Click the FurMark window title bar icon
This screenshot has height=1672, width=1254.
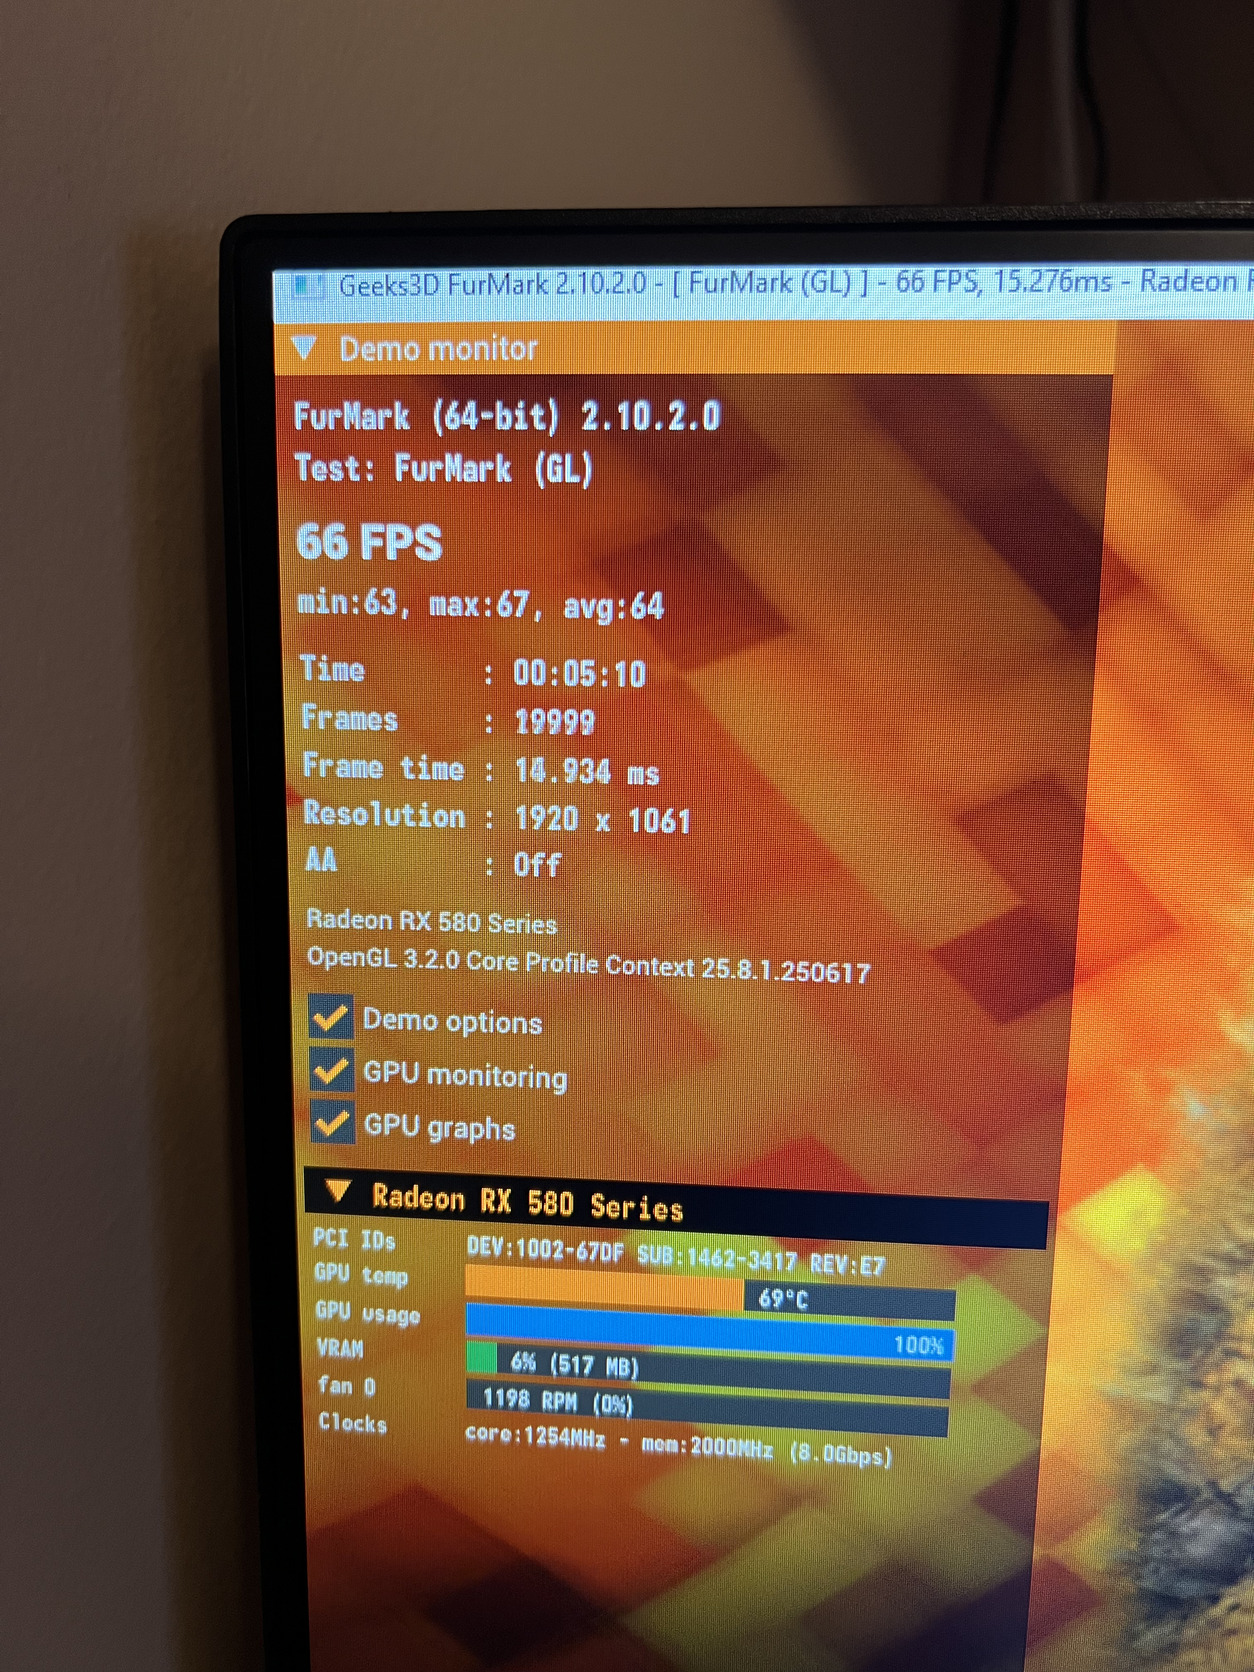307,287
